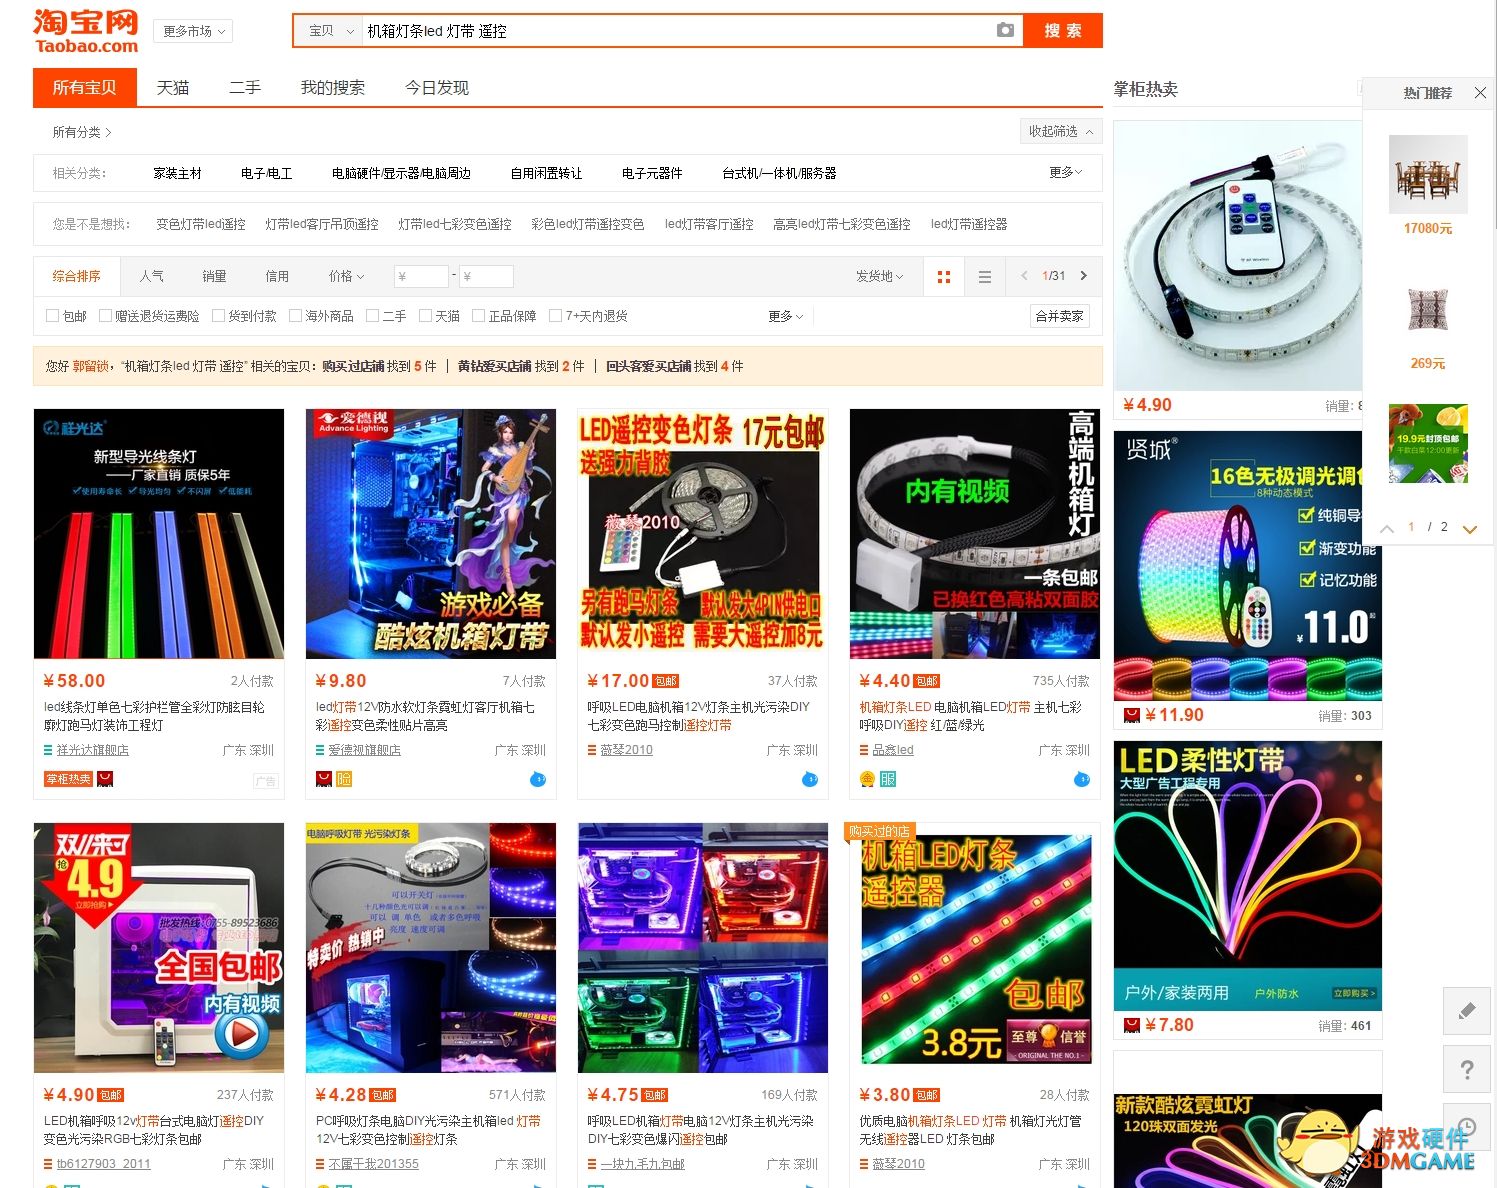This screenshot has height=1188, width=1497.
Task: Sort results by 销量
Action: [x=214, y=276]
